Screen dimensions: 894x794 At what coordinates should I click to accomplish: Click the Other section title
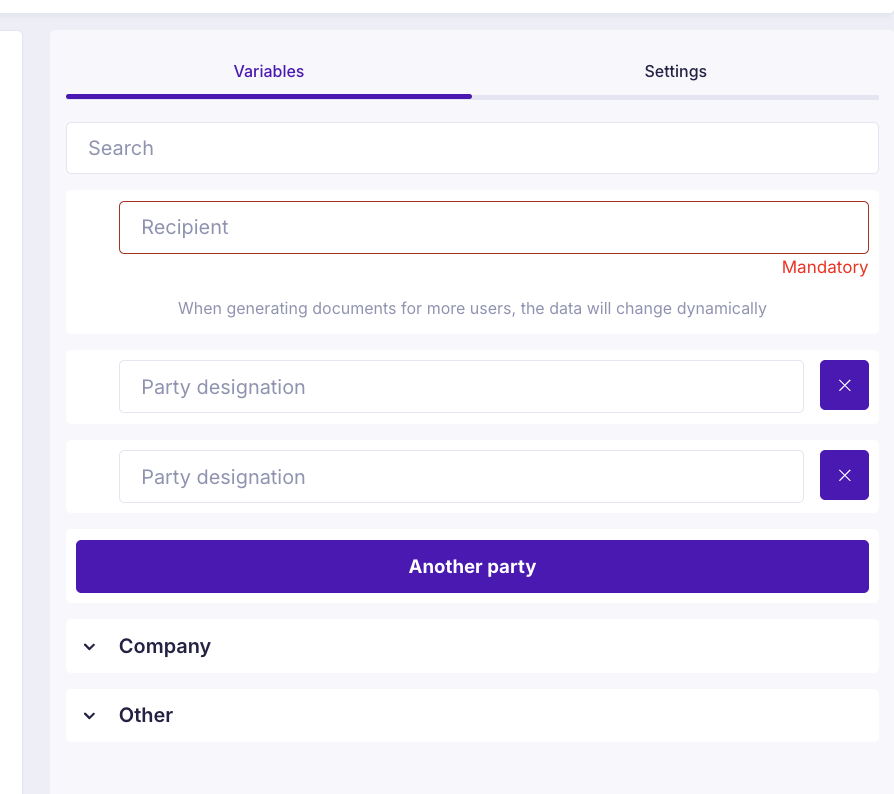(x=146, y=716)
